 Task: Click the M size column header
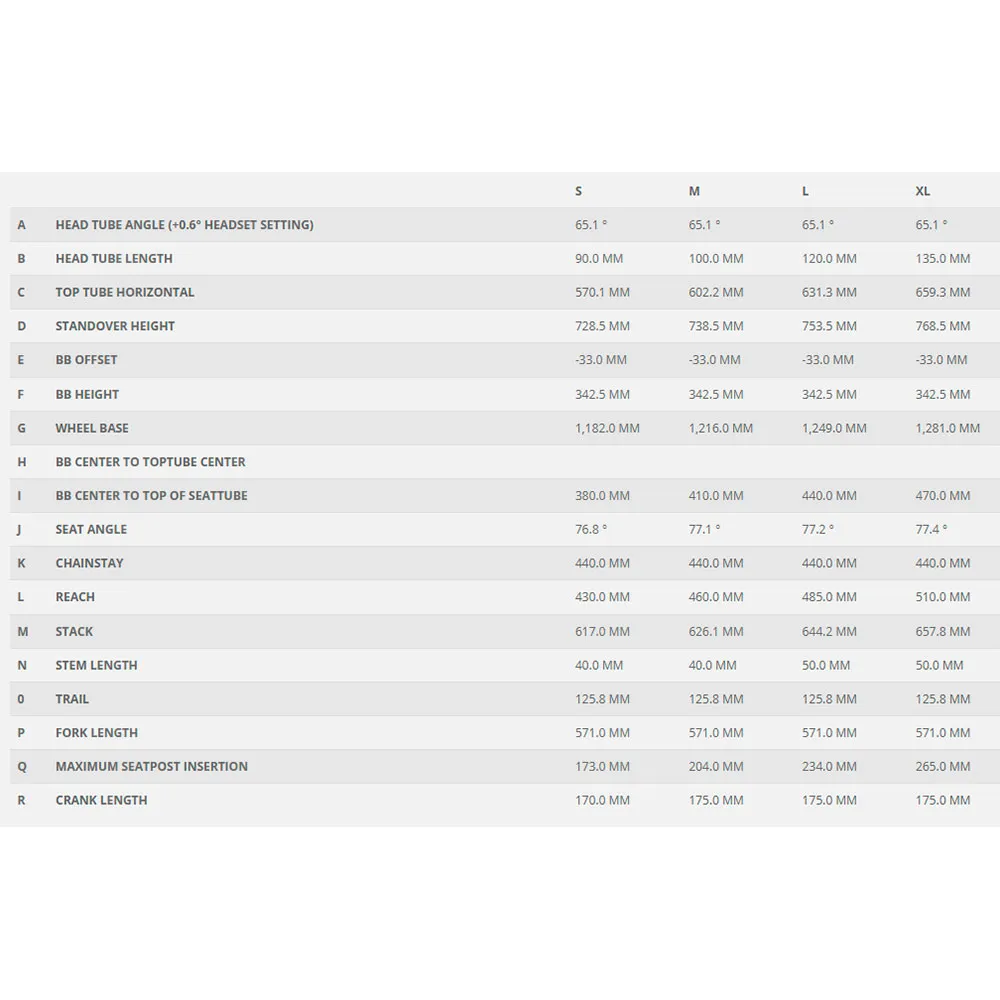click(x=694, y=191)
